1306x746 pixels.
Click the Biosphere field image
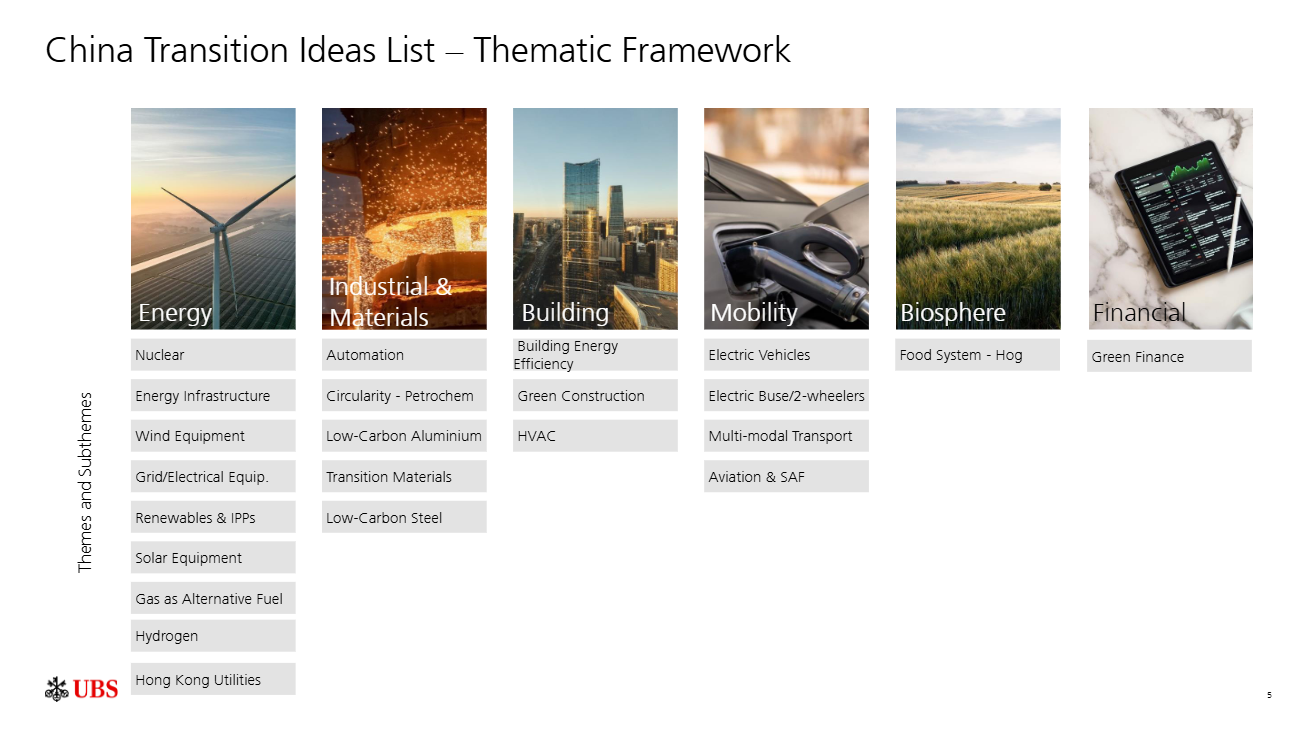click(978, 218)
